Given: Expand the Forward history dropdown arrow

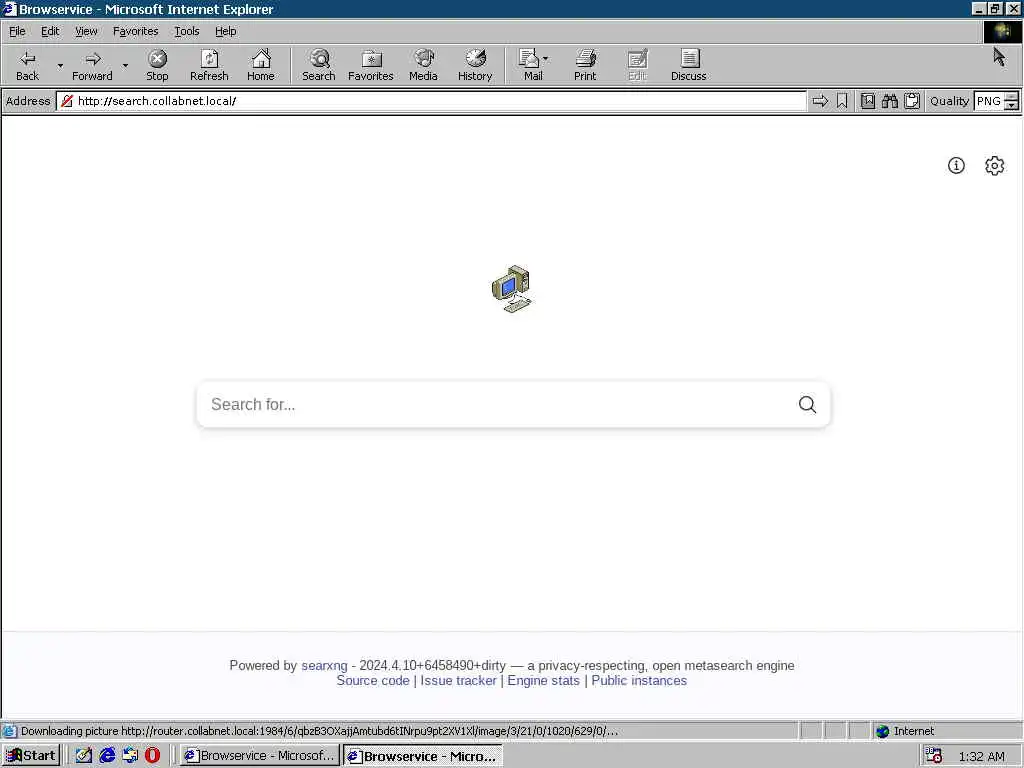Looking at the screenshot, I should click(x=125, y=65).
